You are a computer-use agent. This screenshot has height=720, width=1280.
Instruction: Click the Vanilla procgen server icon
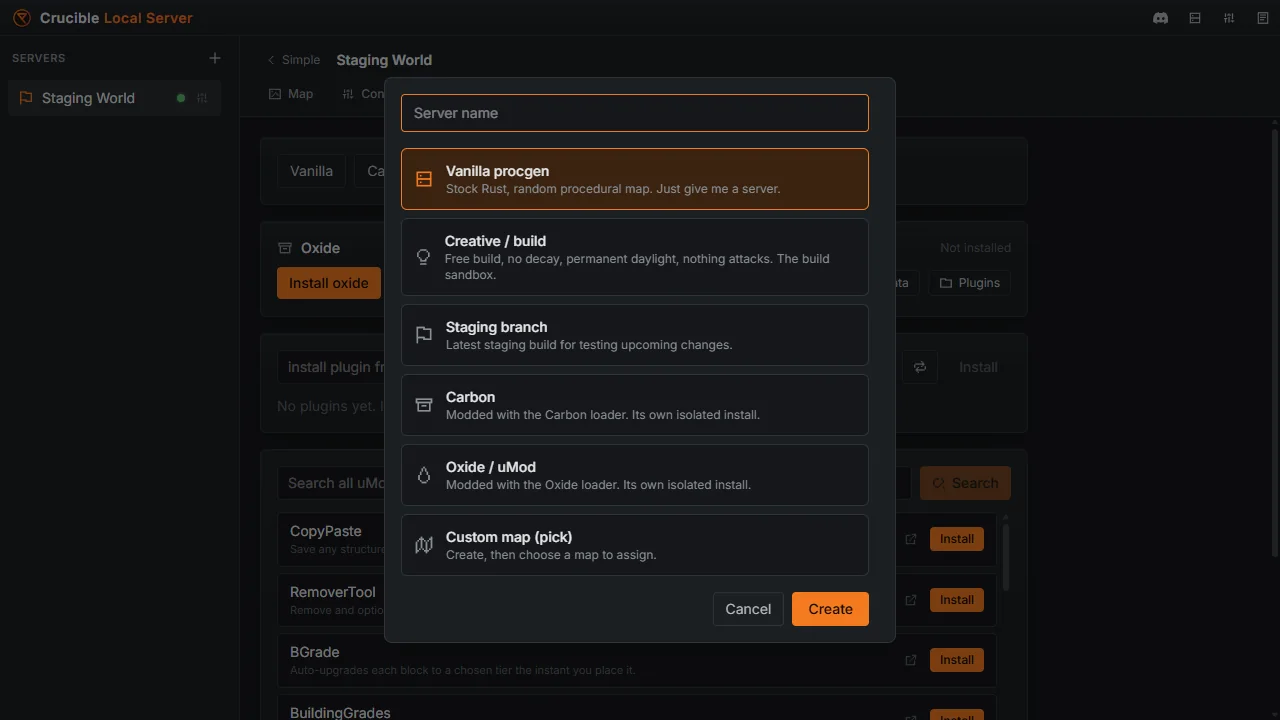tap(424, 179)
